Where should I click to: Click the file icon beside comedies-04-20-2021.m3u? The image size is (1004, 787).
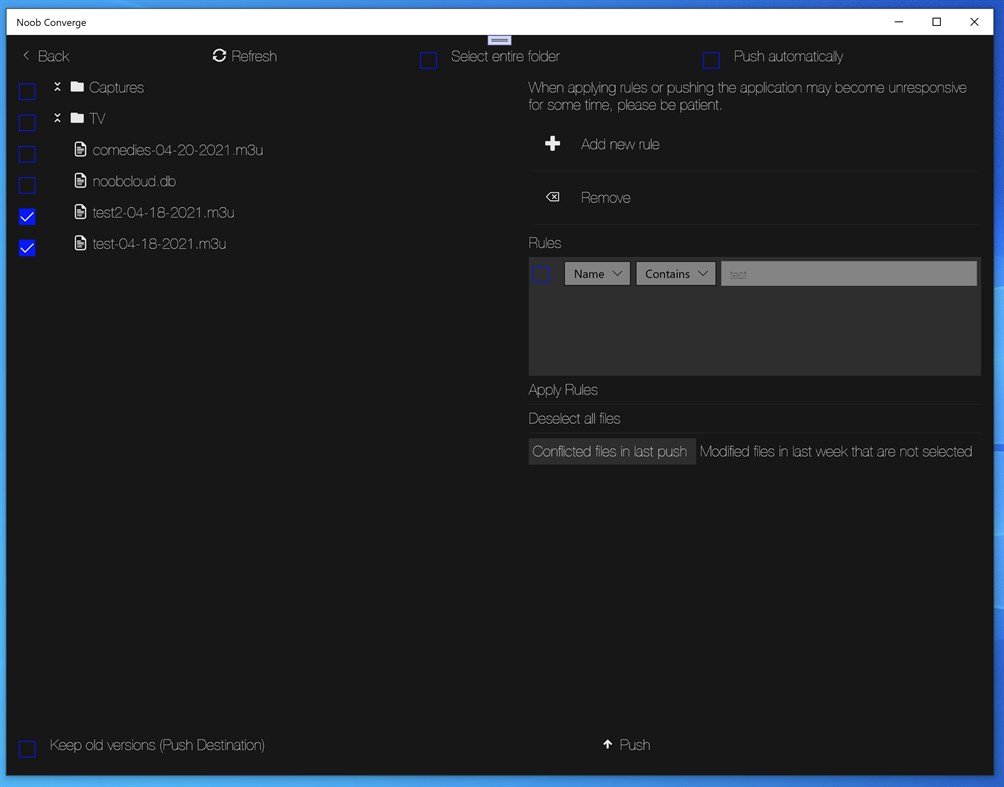pos(80,149)
